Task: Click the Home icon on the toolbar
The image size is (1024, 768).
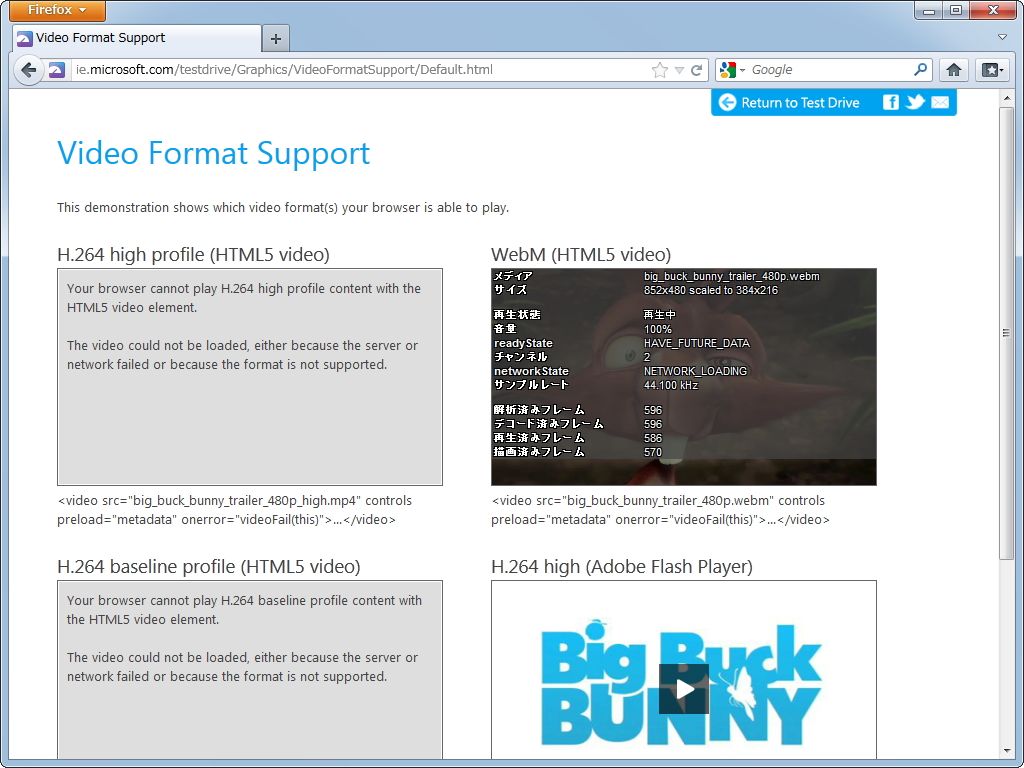Action: (x=954, y=69)
